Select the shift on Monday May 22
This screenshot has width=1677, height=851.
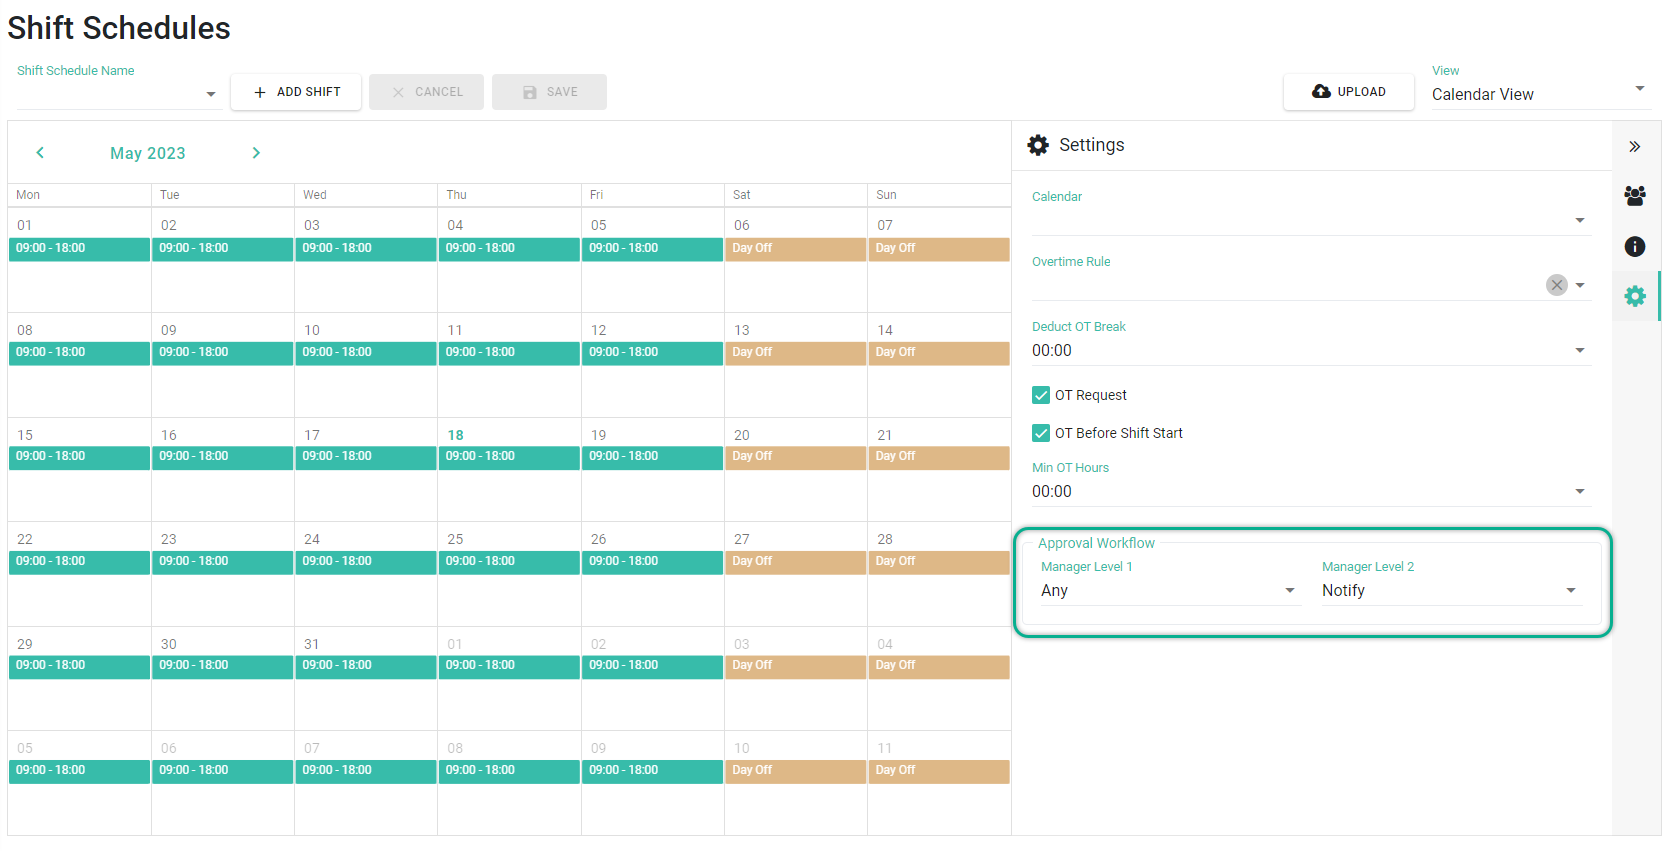[79, 562]
